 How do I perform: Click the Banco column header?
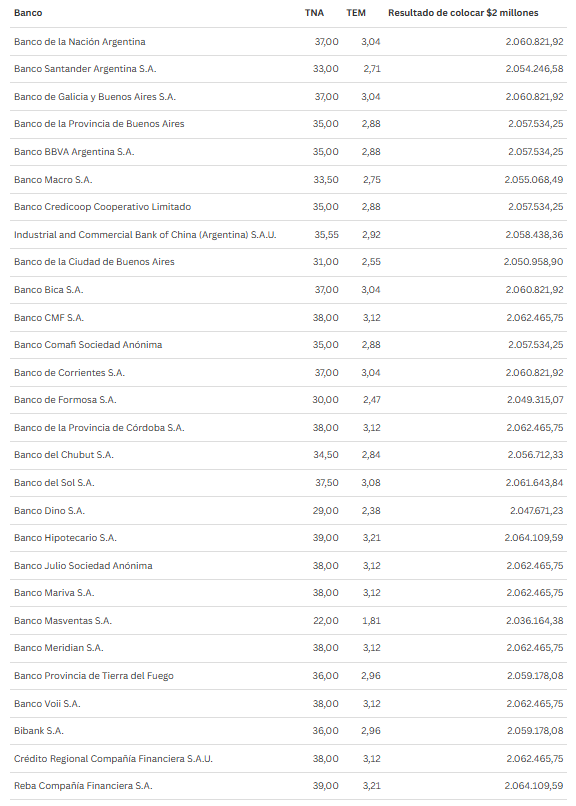28,13
